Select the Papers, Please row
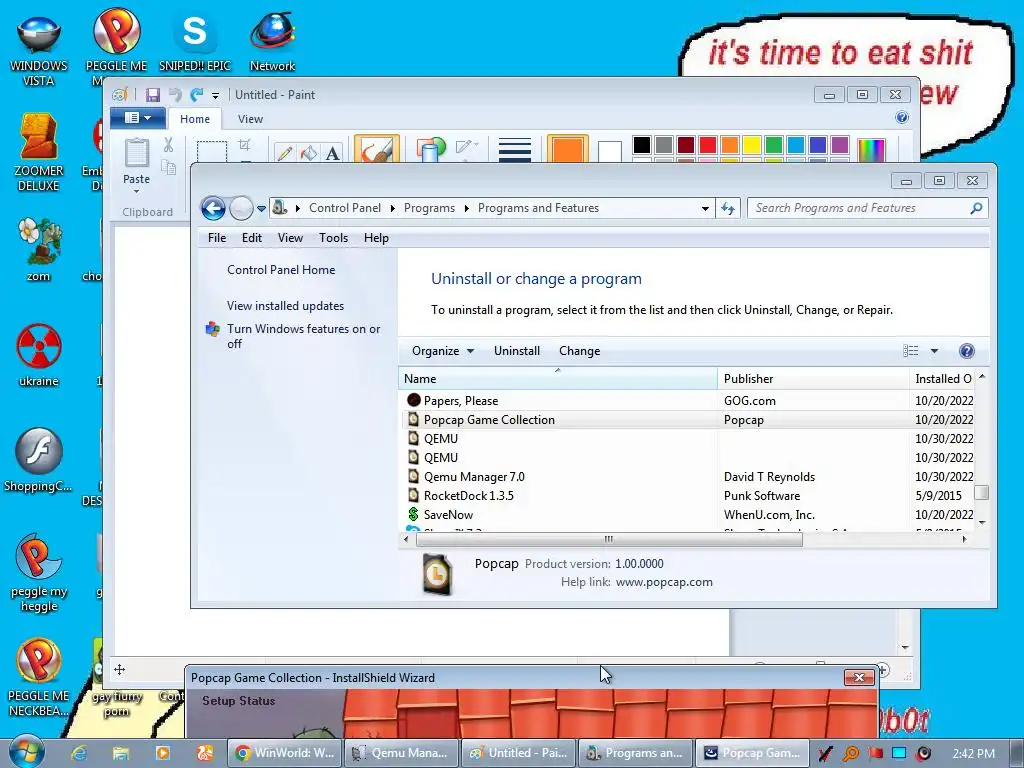The image size is (1024, 768). pos(688,400)
